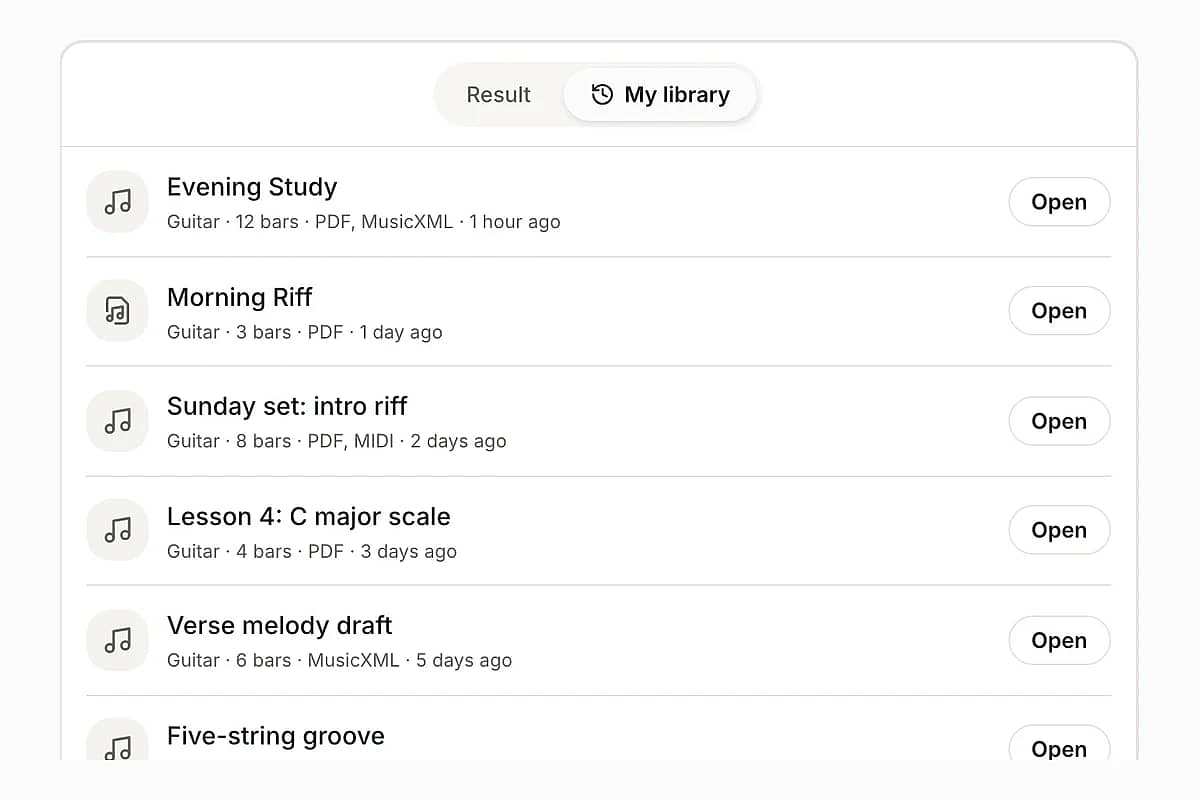The width and height of the screenshot is (1200, 800).
Task: Click the music note icon beside Evening Study
Action: tap(118, 202)
